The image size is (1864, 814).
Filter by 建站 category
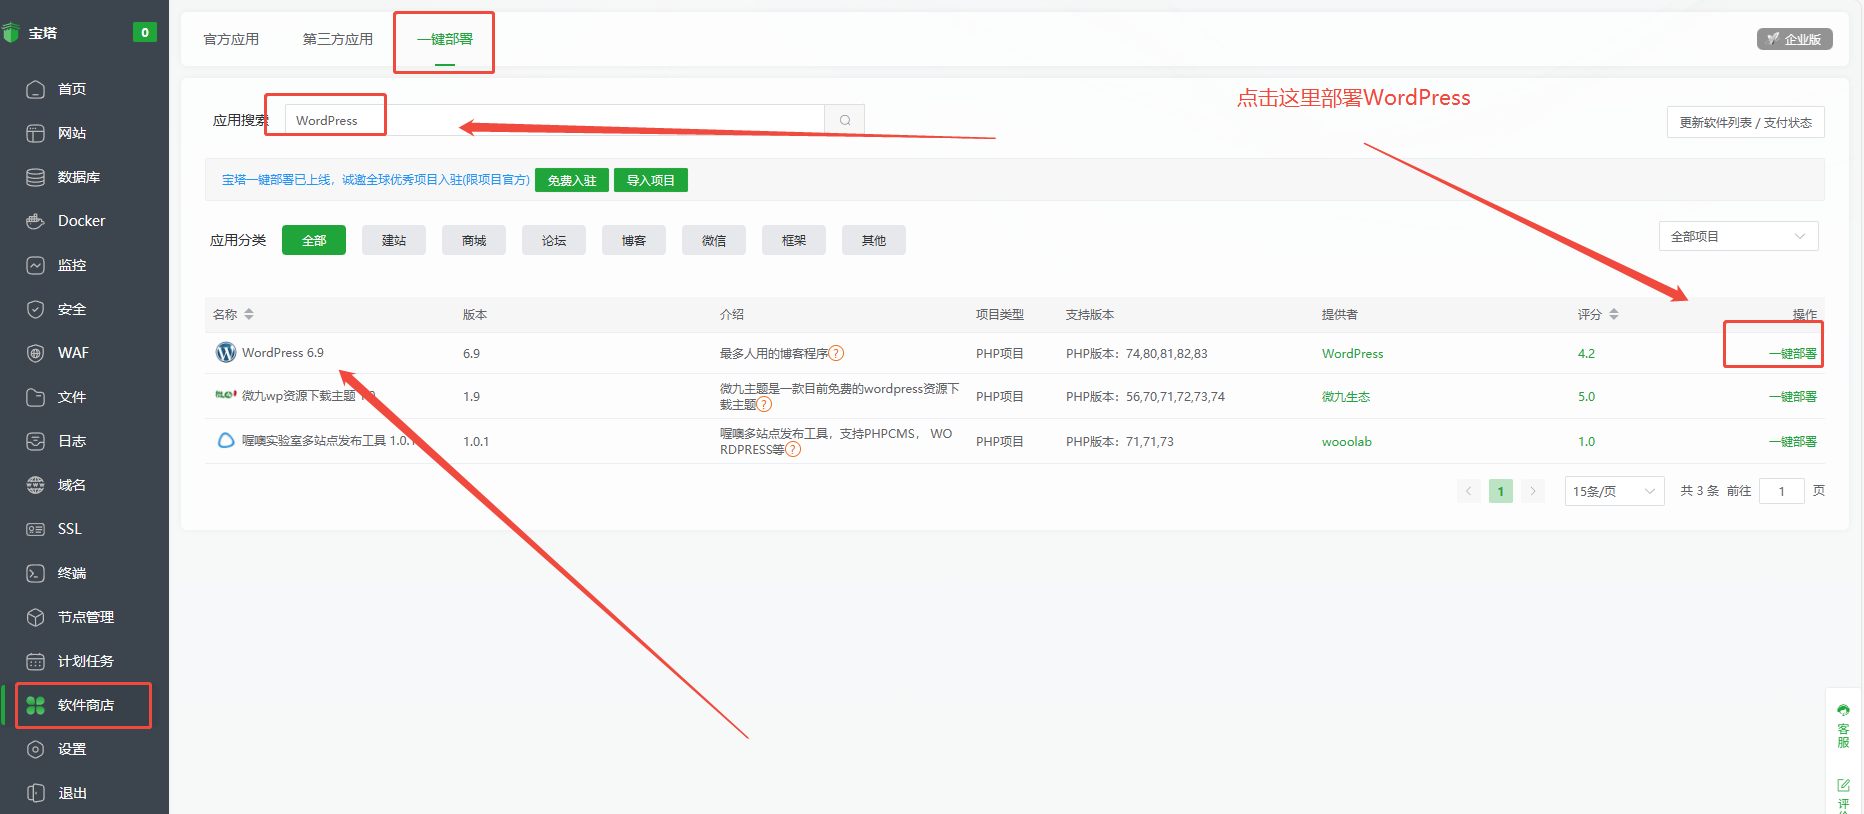coord(394,240)
